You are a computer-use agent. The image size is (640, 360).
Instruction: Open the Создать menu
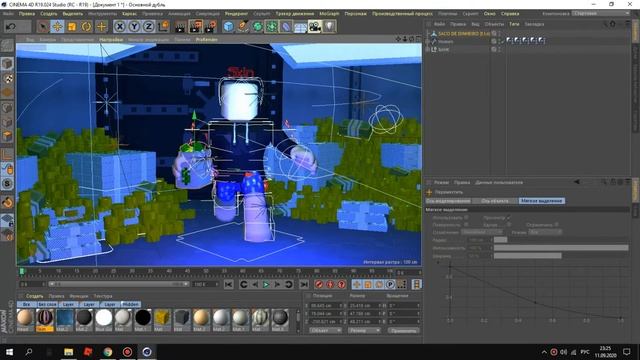(49, 13)
